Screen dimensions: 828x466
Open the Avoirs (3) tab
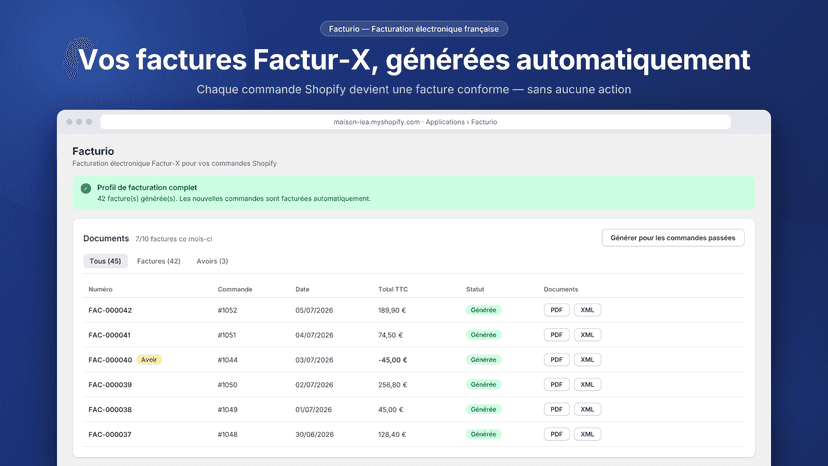coord(212,261)
